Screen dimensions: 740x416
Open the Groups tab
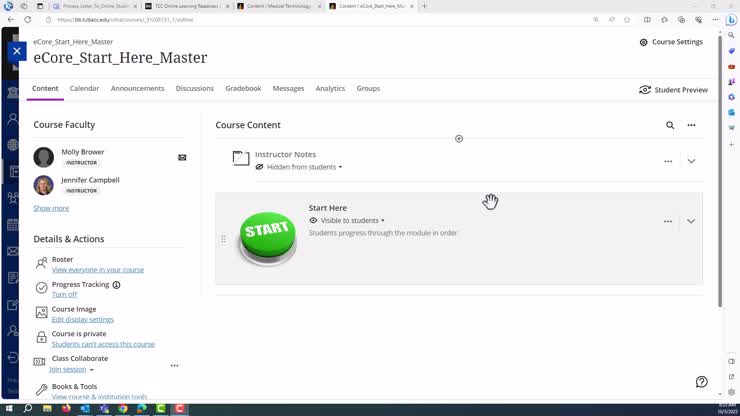click(368, 88)
